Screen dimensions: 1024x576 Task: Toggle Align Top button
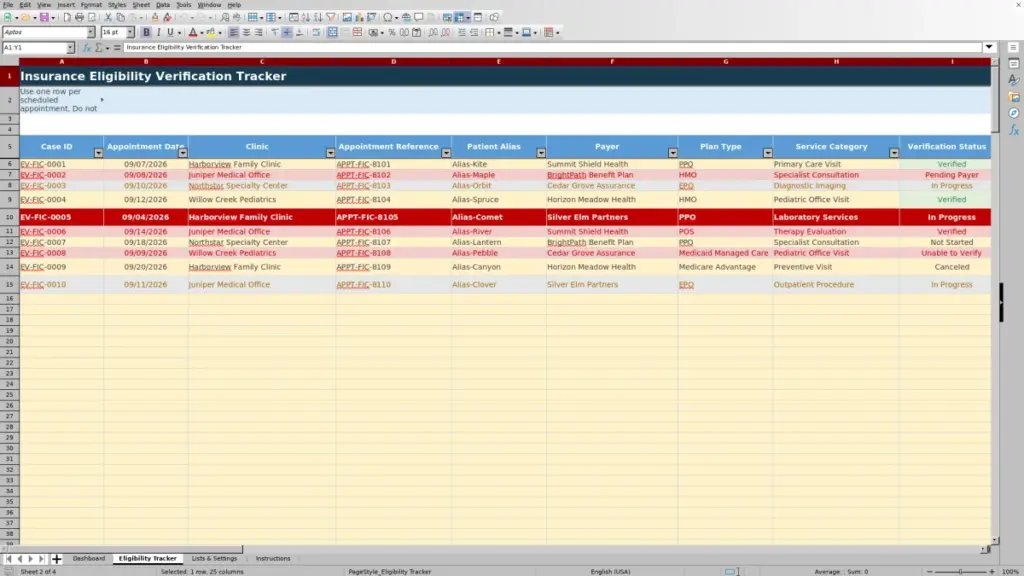[274, 32]
